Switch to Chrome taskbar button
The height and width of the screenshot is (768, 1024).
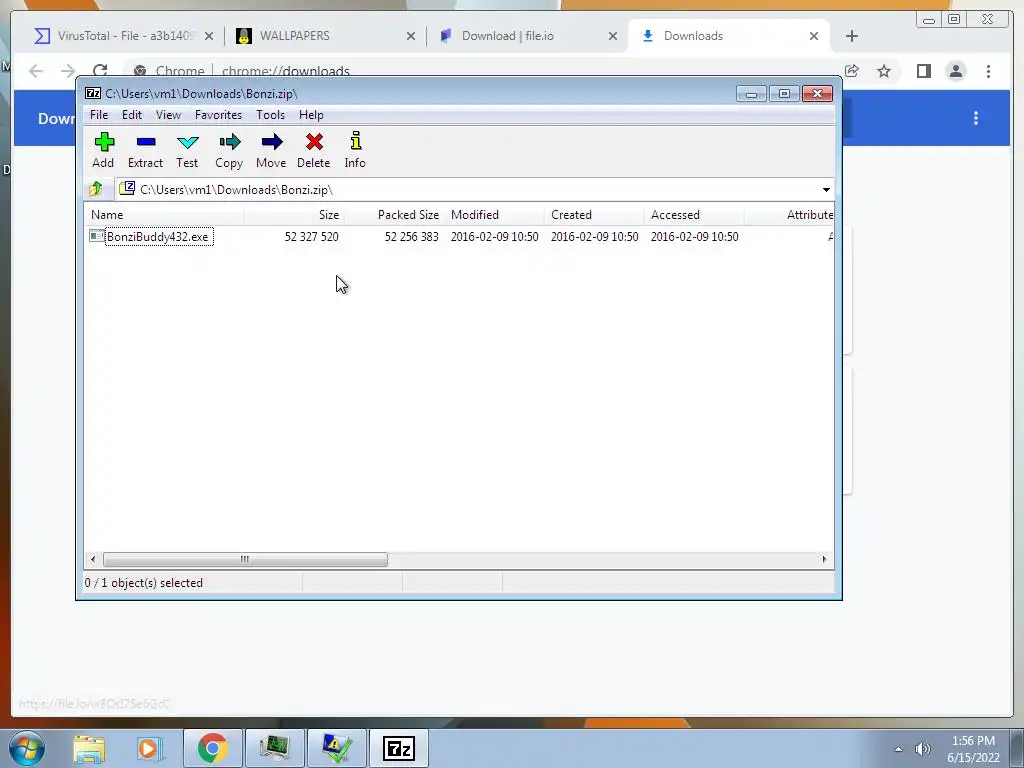tap(213, 748)
